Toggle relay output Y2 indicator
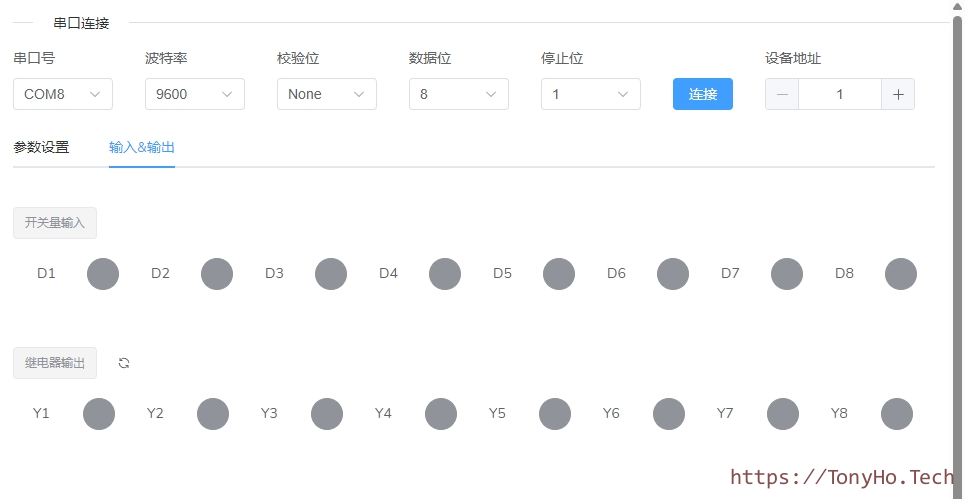This screenshot has height=499, width=965. click(x=213, y=414)
